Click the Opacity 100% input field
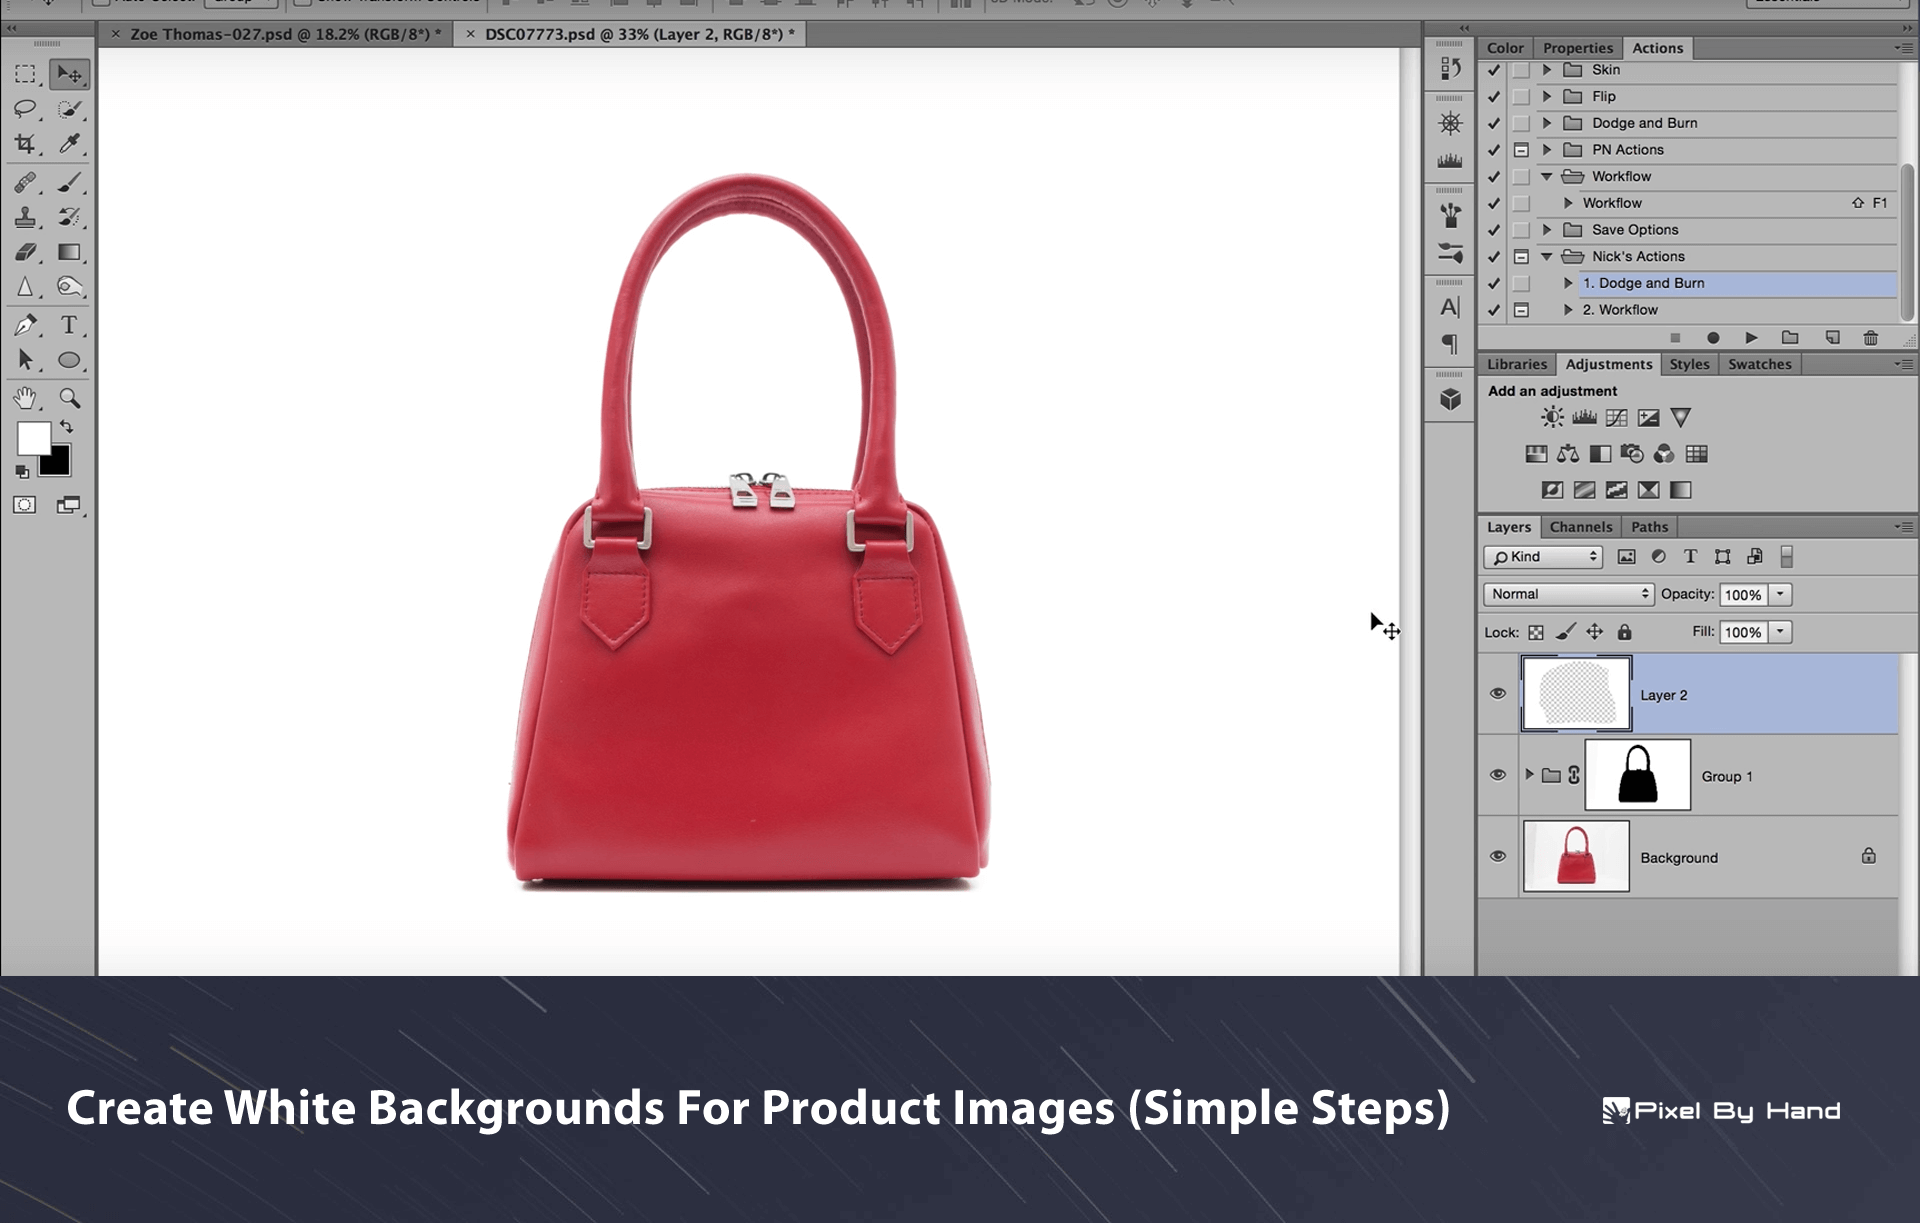Screen dimensions: 1920x1223 pyautogui.click(x=1743, y=595)
